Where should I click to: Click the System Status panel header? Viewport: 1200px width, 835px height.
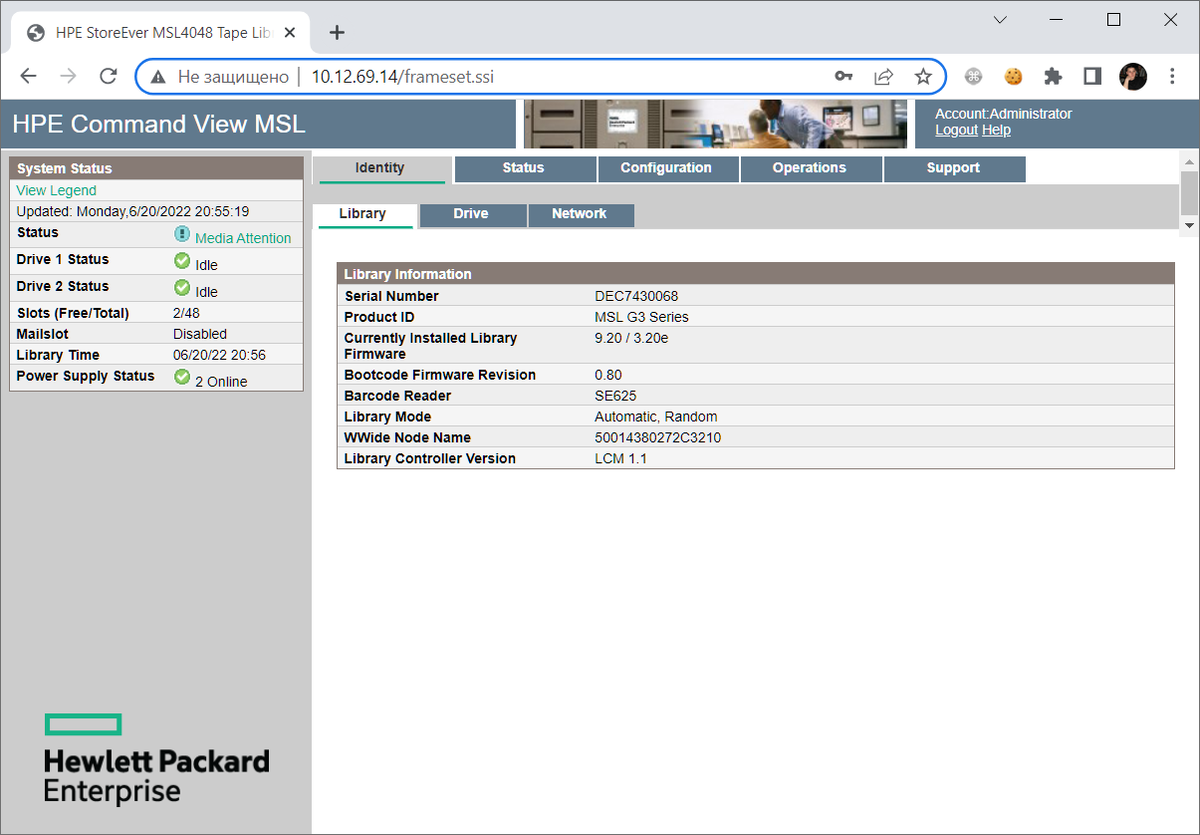point(156,168)
